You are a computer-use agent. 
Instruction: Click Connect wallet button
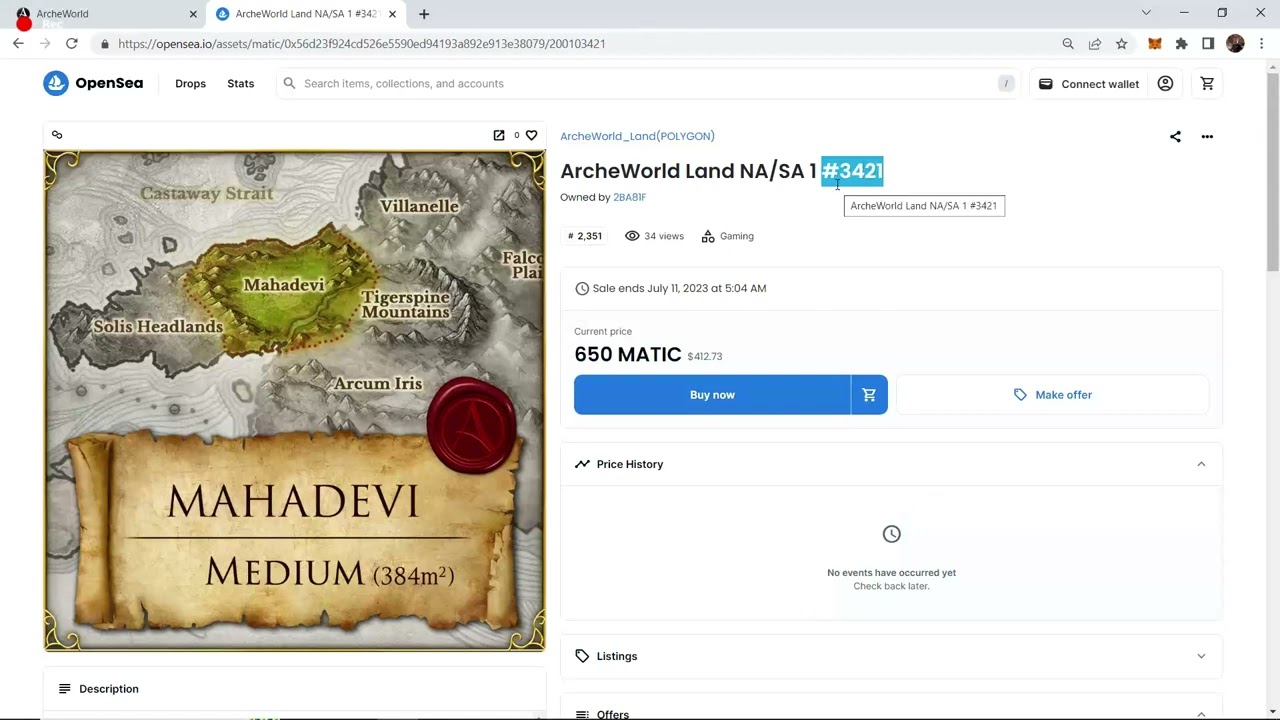(1088, 84)
